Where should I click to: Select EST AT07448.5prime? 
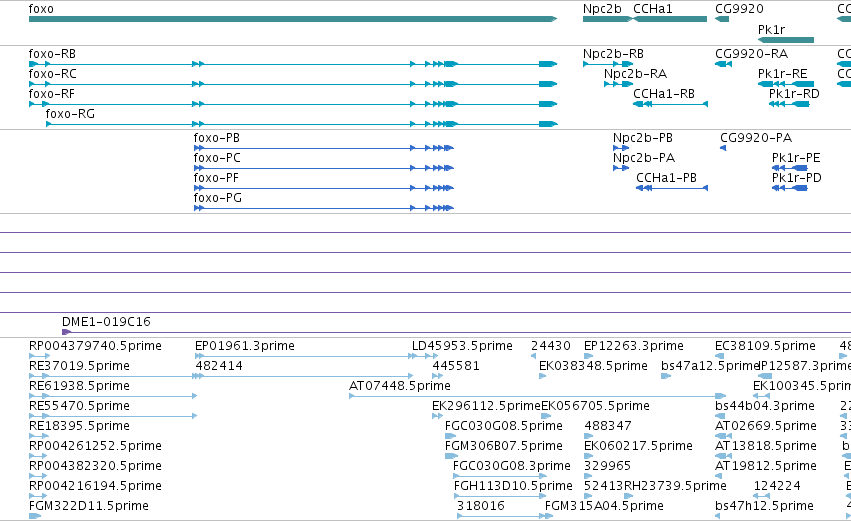click(x=399, y=386)
